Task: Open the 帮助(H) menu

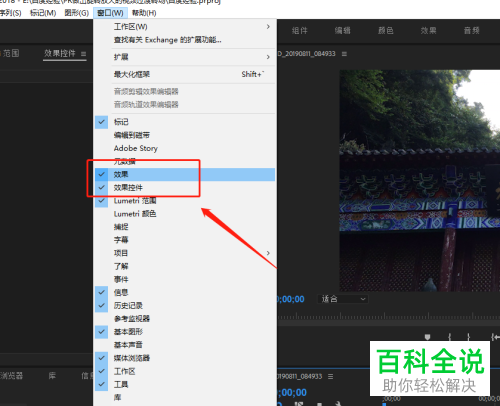Action: 144,13
